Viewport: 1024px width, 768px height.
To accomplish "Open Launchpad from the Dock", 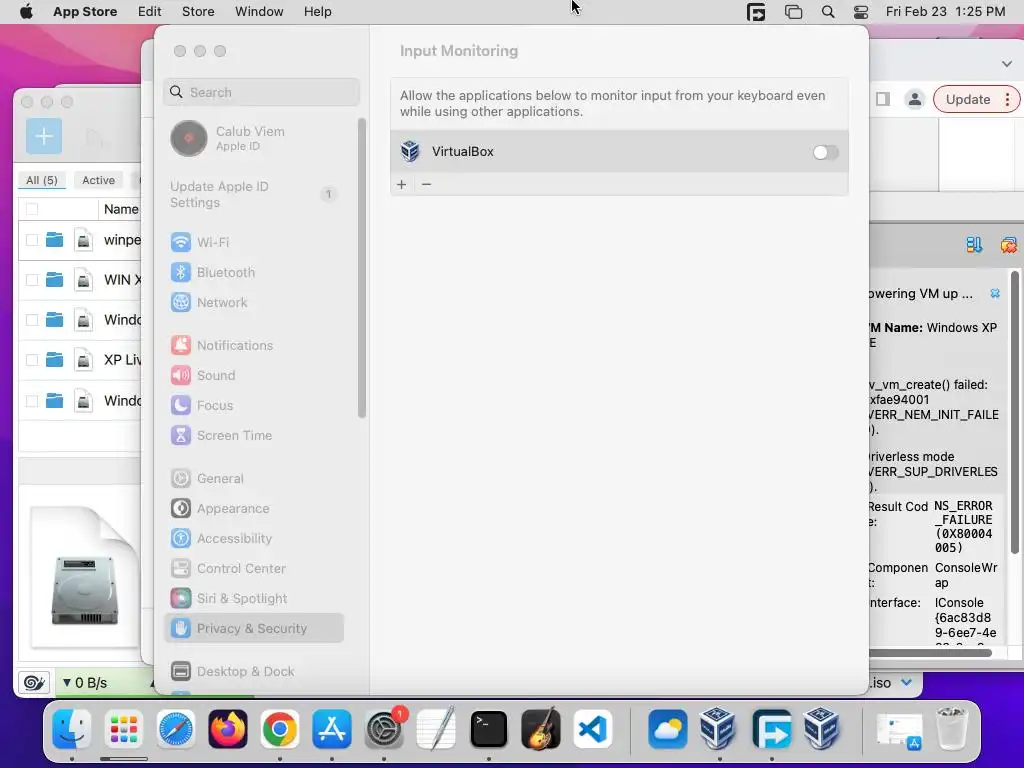I will pos(123,729).
